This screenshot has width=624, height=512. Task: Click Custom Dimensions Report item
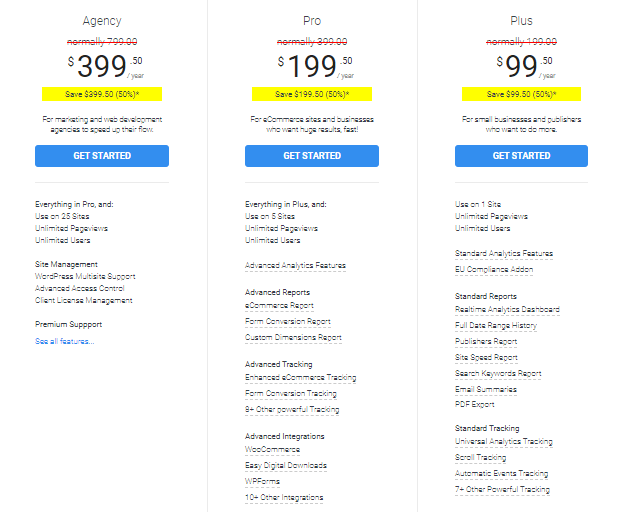coord(293,337)
